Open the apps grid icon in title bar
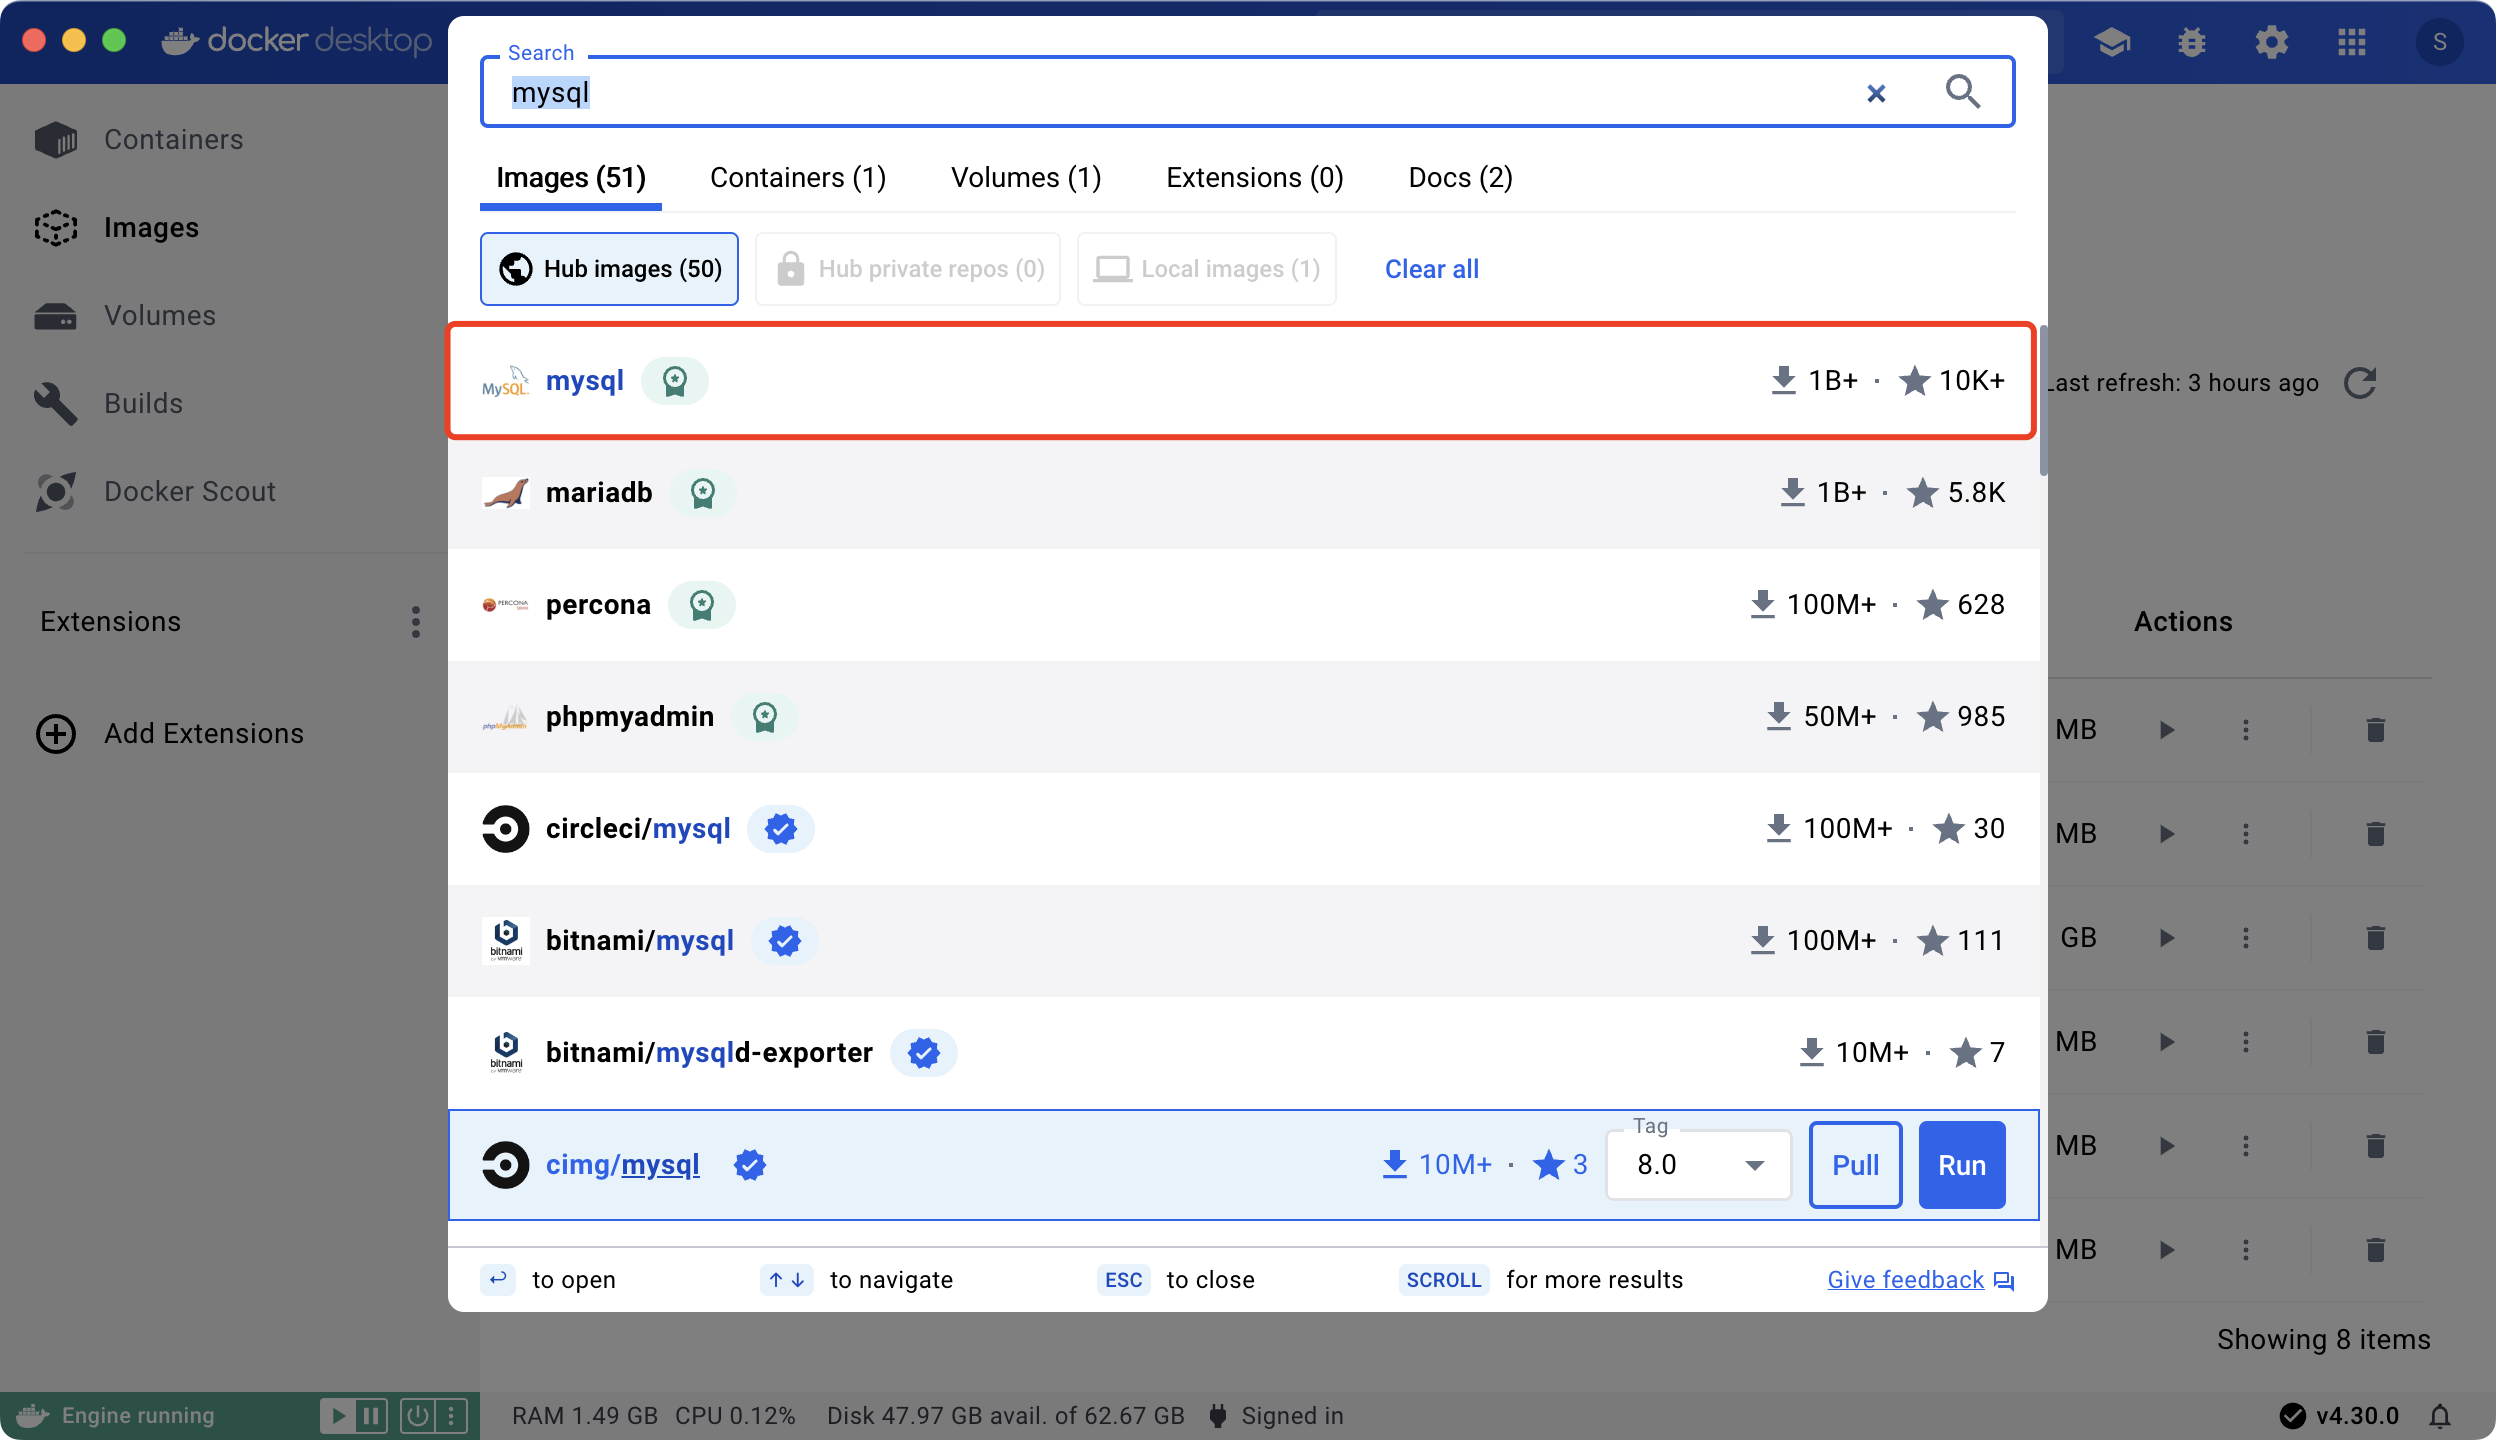 click(x=2352, y=42)
